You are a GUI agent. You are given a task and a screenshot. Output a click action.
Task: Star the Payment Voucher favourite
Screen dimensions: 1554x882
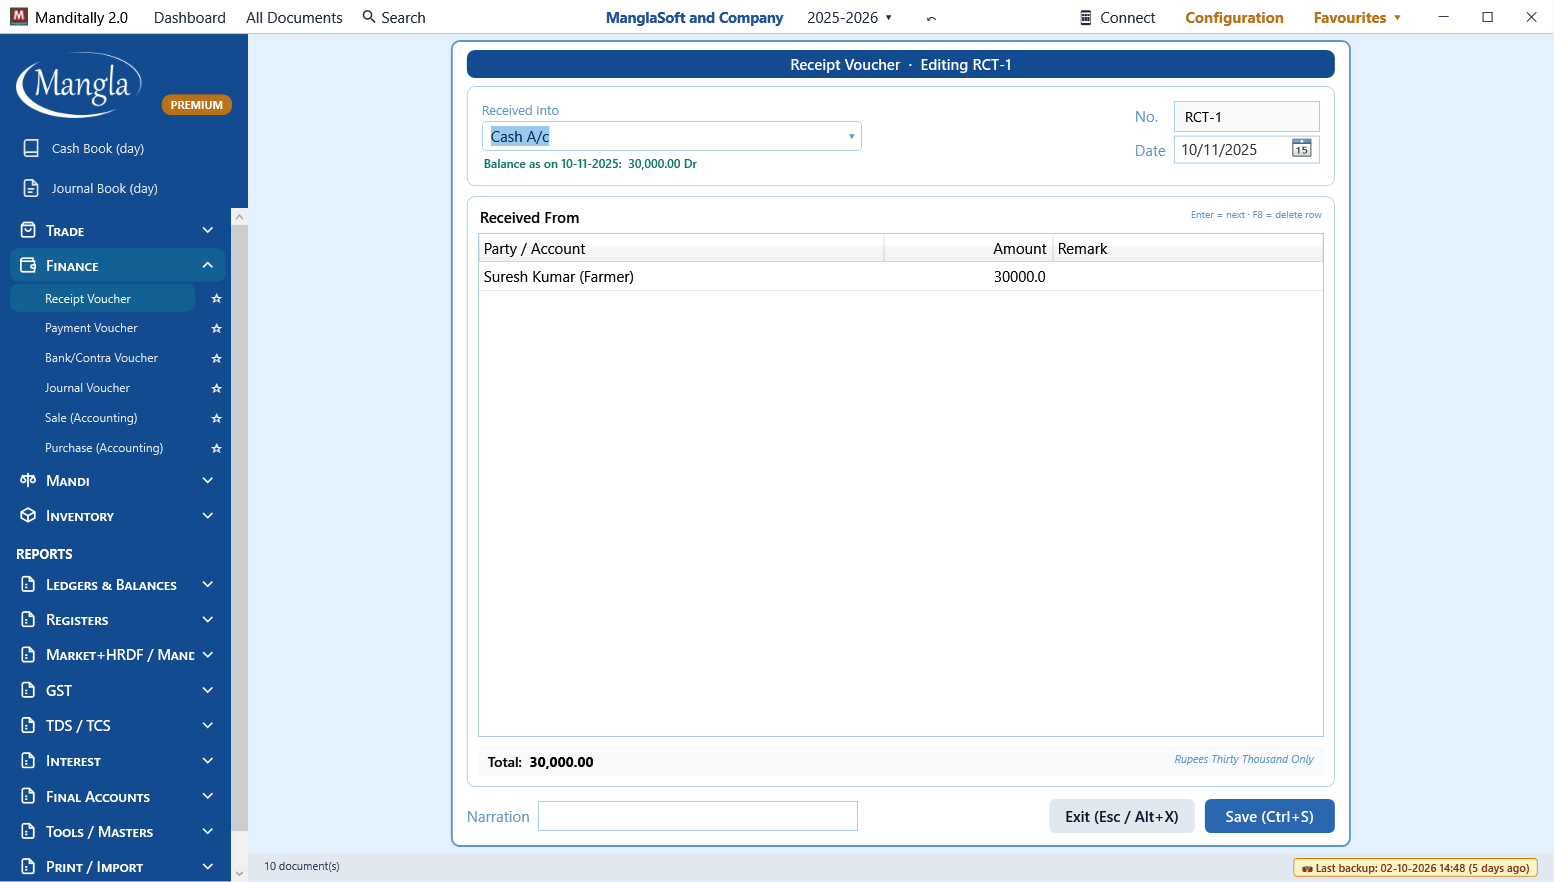click(216, 329)
